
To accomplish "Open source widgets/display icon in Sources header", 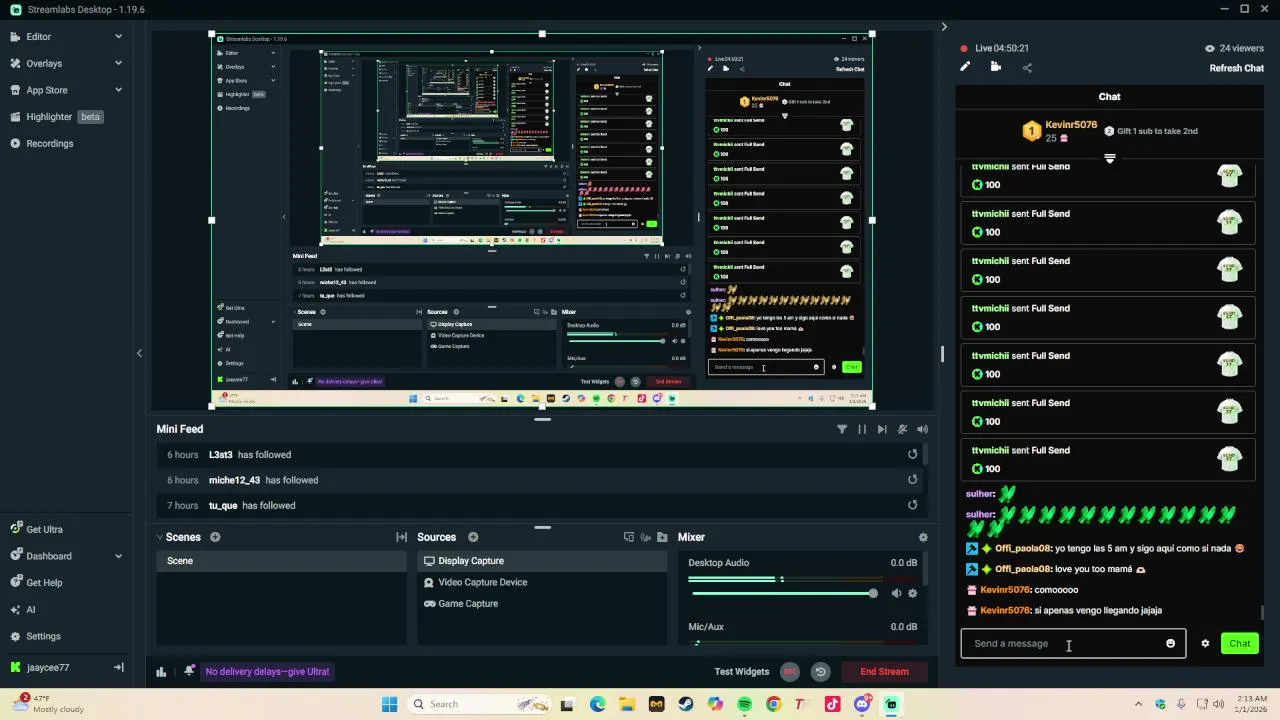I will coord(629,537).
